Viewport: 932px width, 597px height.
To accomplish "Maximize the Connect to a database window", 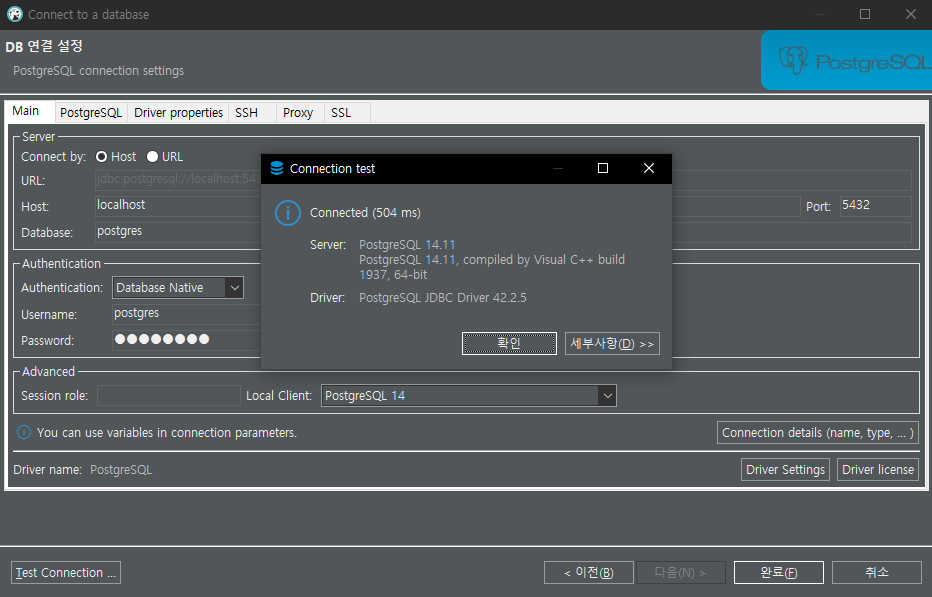I will [x=865, y=14].
